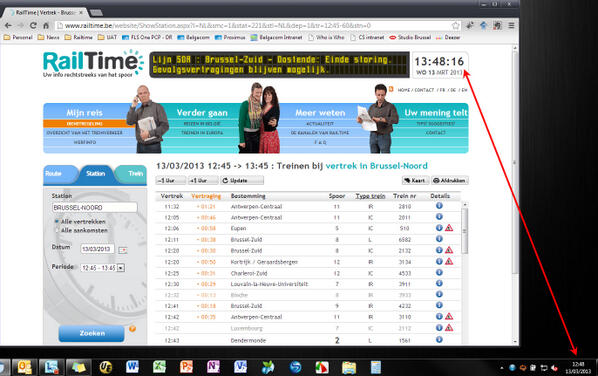Click warning triangle for train 3134
Viewport: 598px width, 376px height.
pos(449,262)
